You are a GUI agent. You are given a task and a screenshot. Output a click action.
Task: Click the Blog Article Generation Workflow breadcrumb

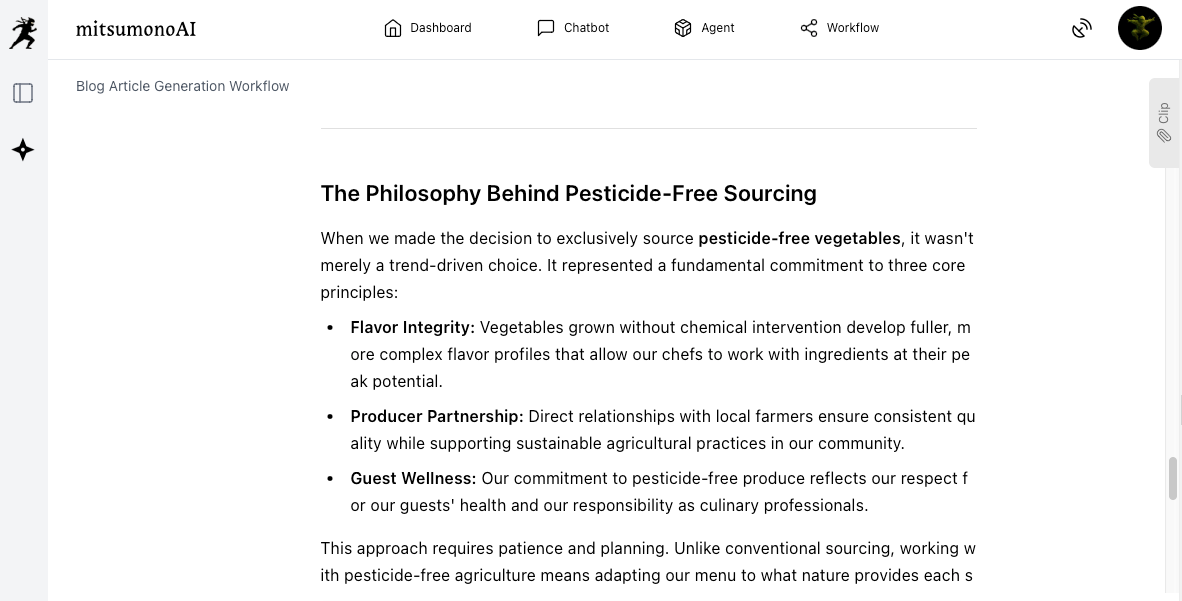pyautogui.click(x=183, y=86)
